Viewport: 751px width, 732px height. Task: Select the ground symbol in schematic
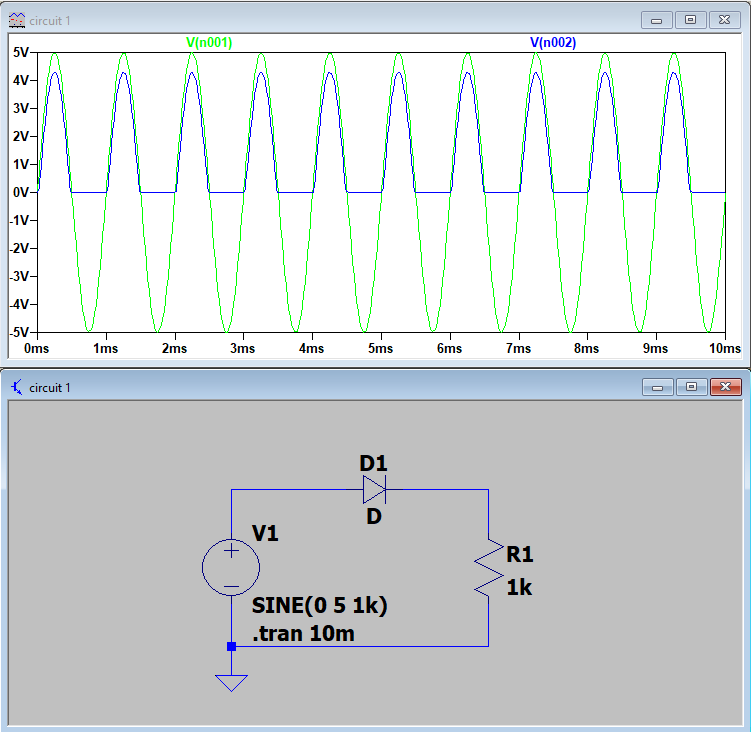click(x=231, y=682)
